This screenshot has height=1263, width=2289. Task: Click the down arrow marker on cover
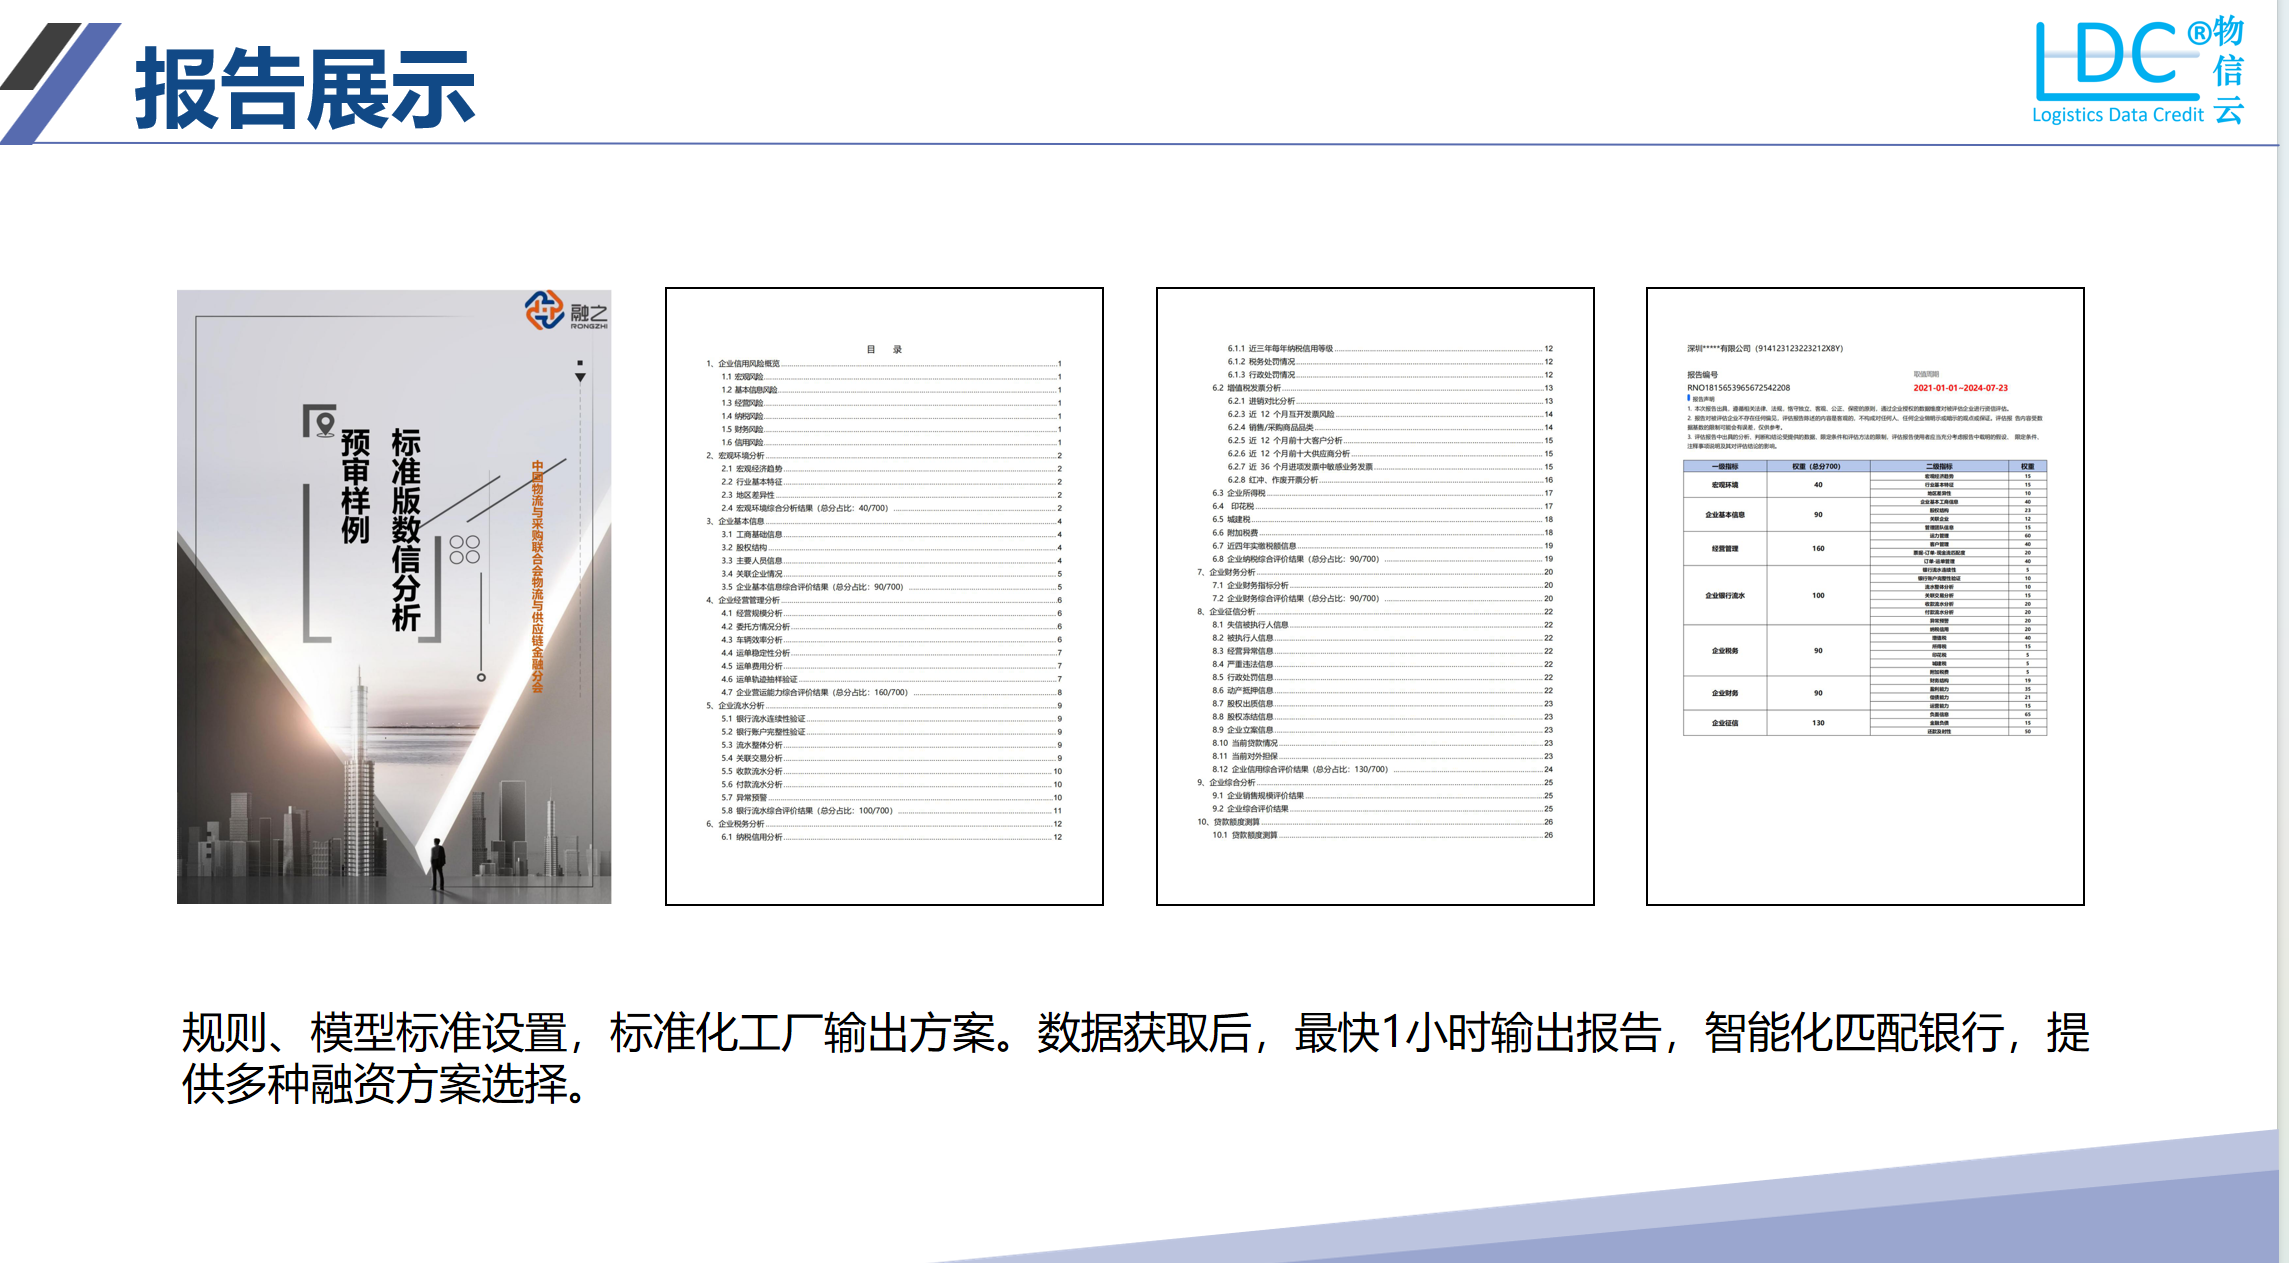click(x=580, y=377)
